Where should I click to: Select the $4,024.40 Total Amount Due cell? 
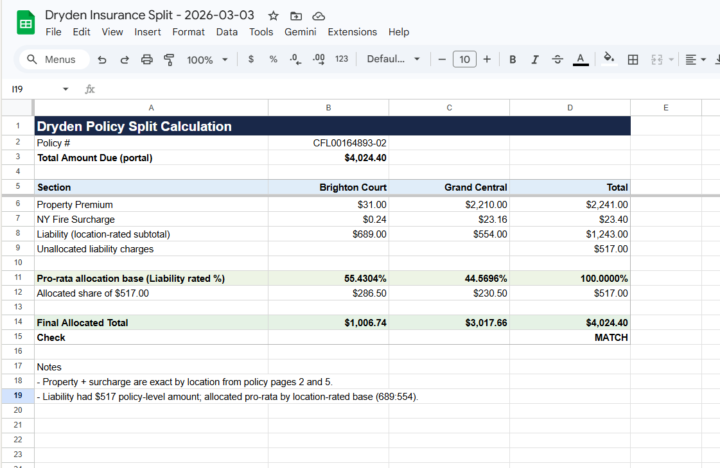tap(328, 158)
